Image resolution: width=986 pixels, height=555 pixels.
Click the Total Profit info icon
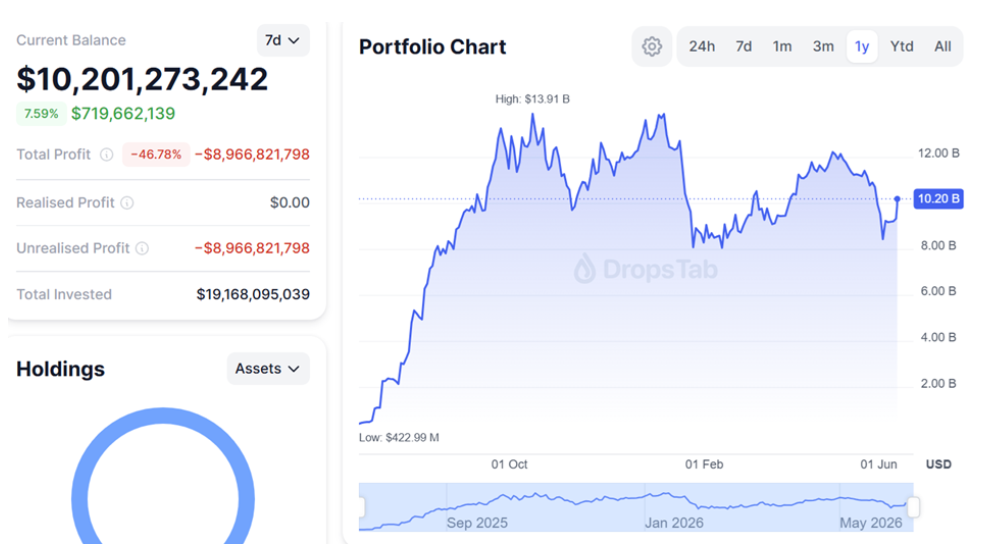click(107, 155)
